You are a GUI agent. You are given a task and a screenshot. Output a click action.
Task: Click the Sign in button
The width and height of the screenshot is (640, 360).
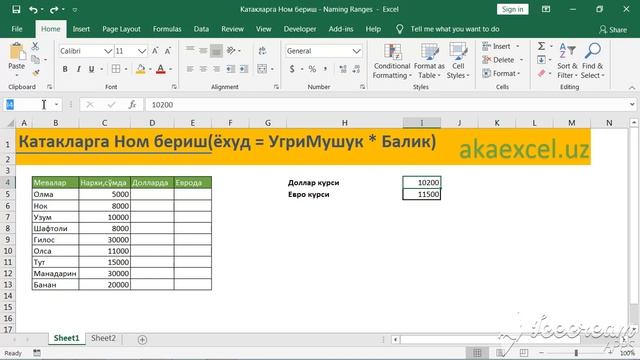coord(512,9)
